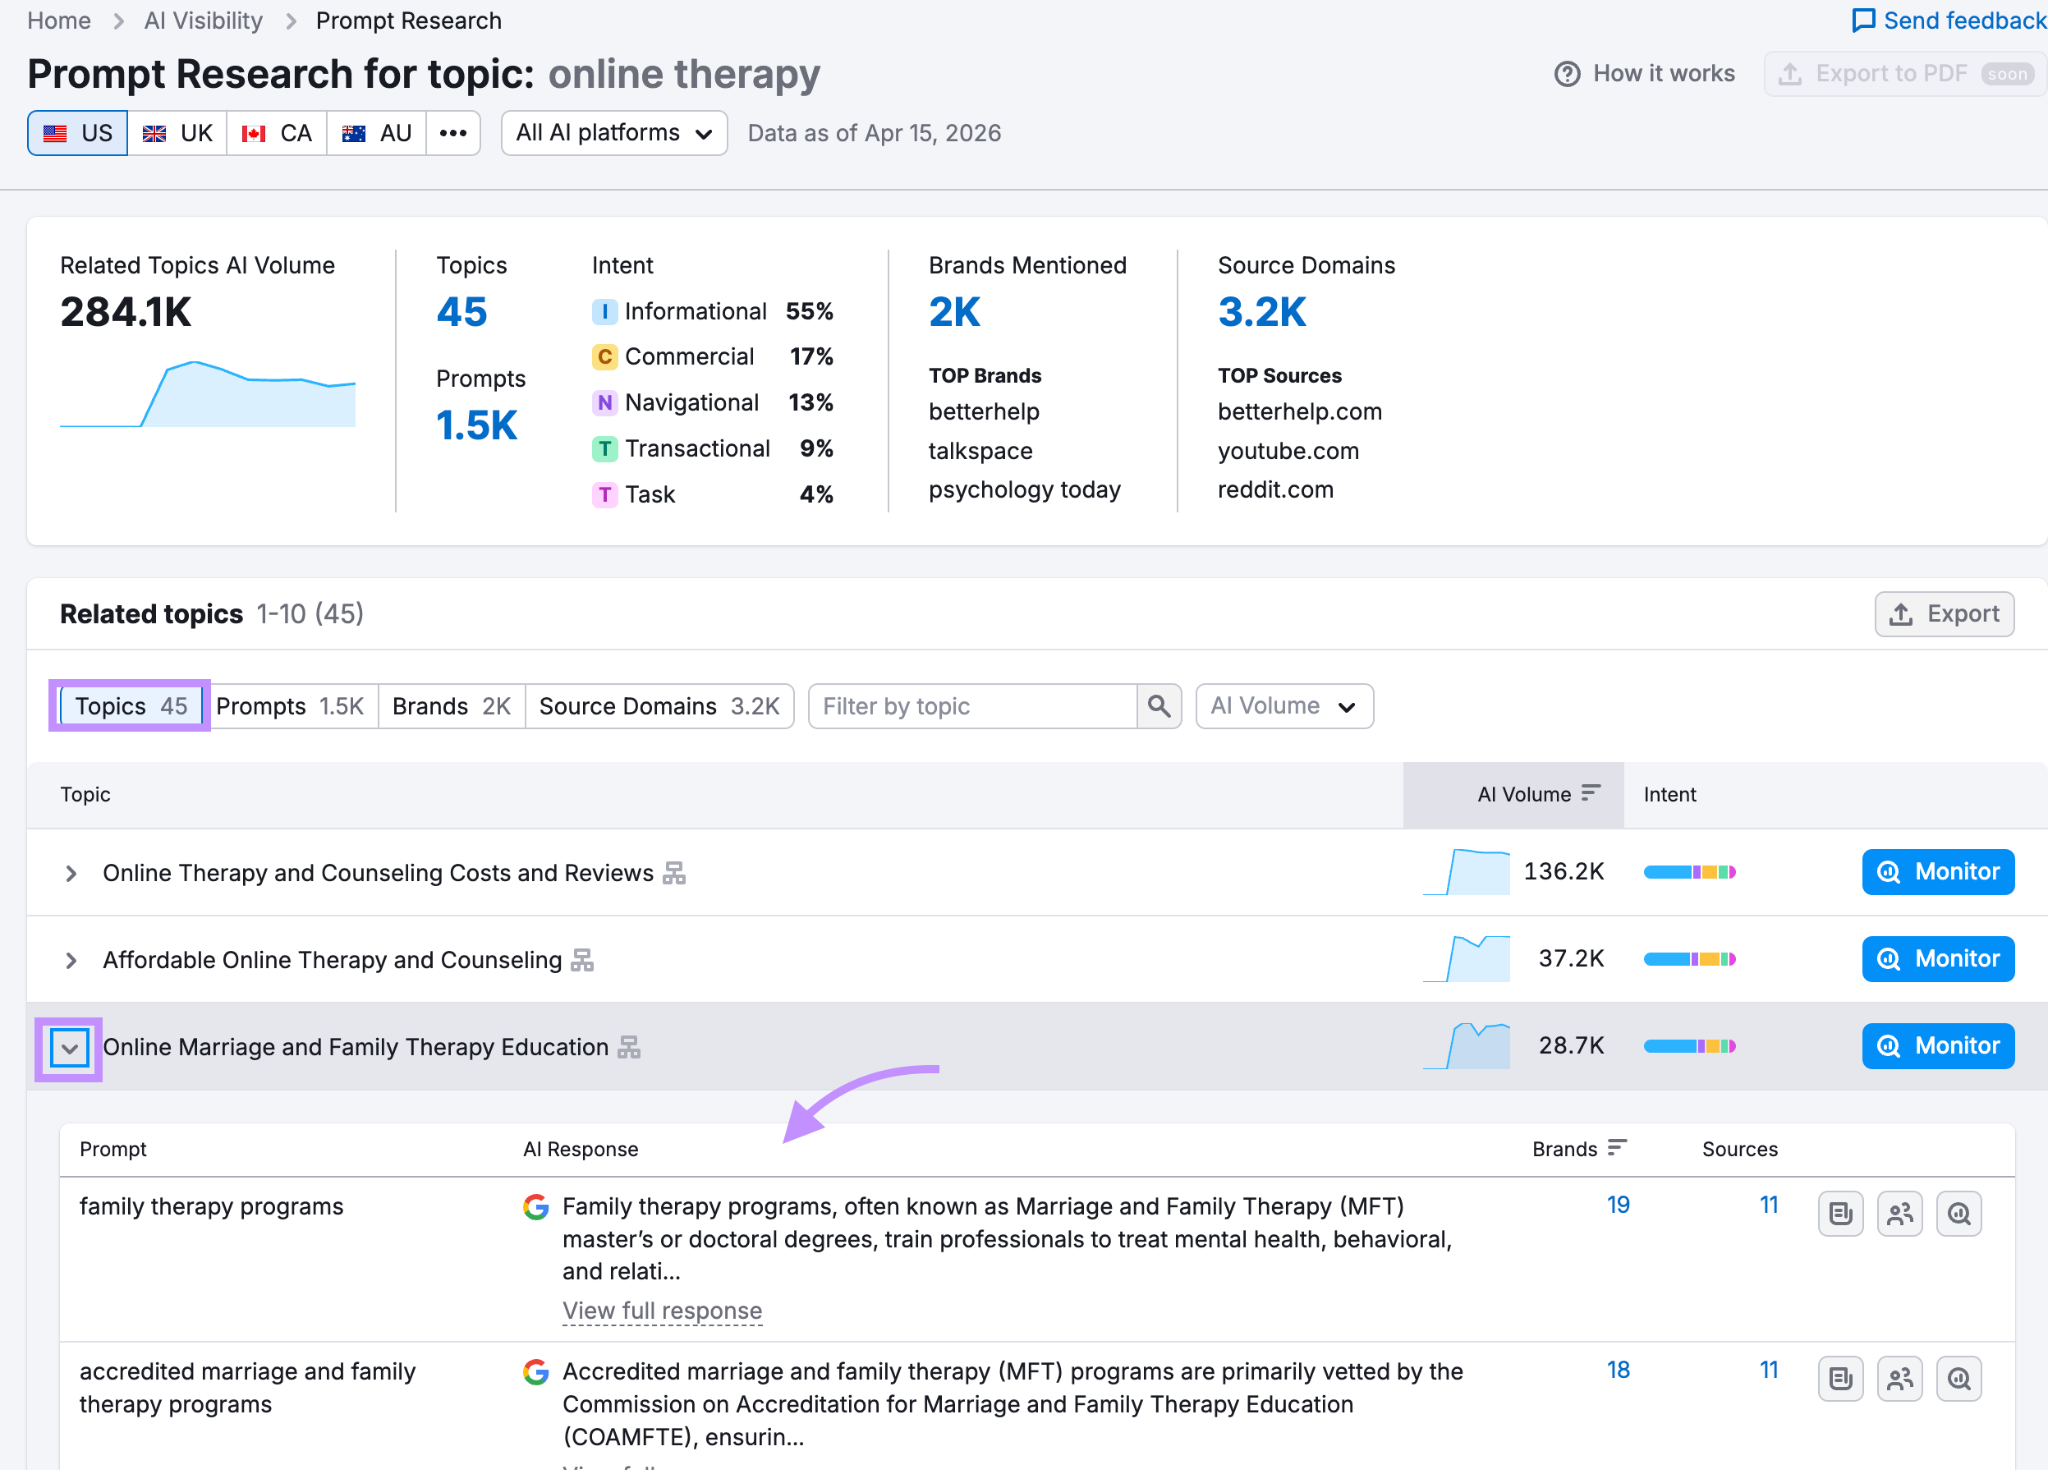
Task: Open the Source Domains 3.2K tab
Action: [x=659, y=706]
